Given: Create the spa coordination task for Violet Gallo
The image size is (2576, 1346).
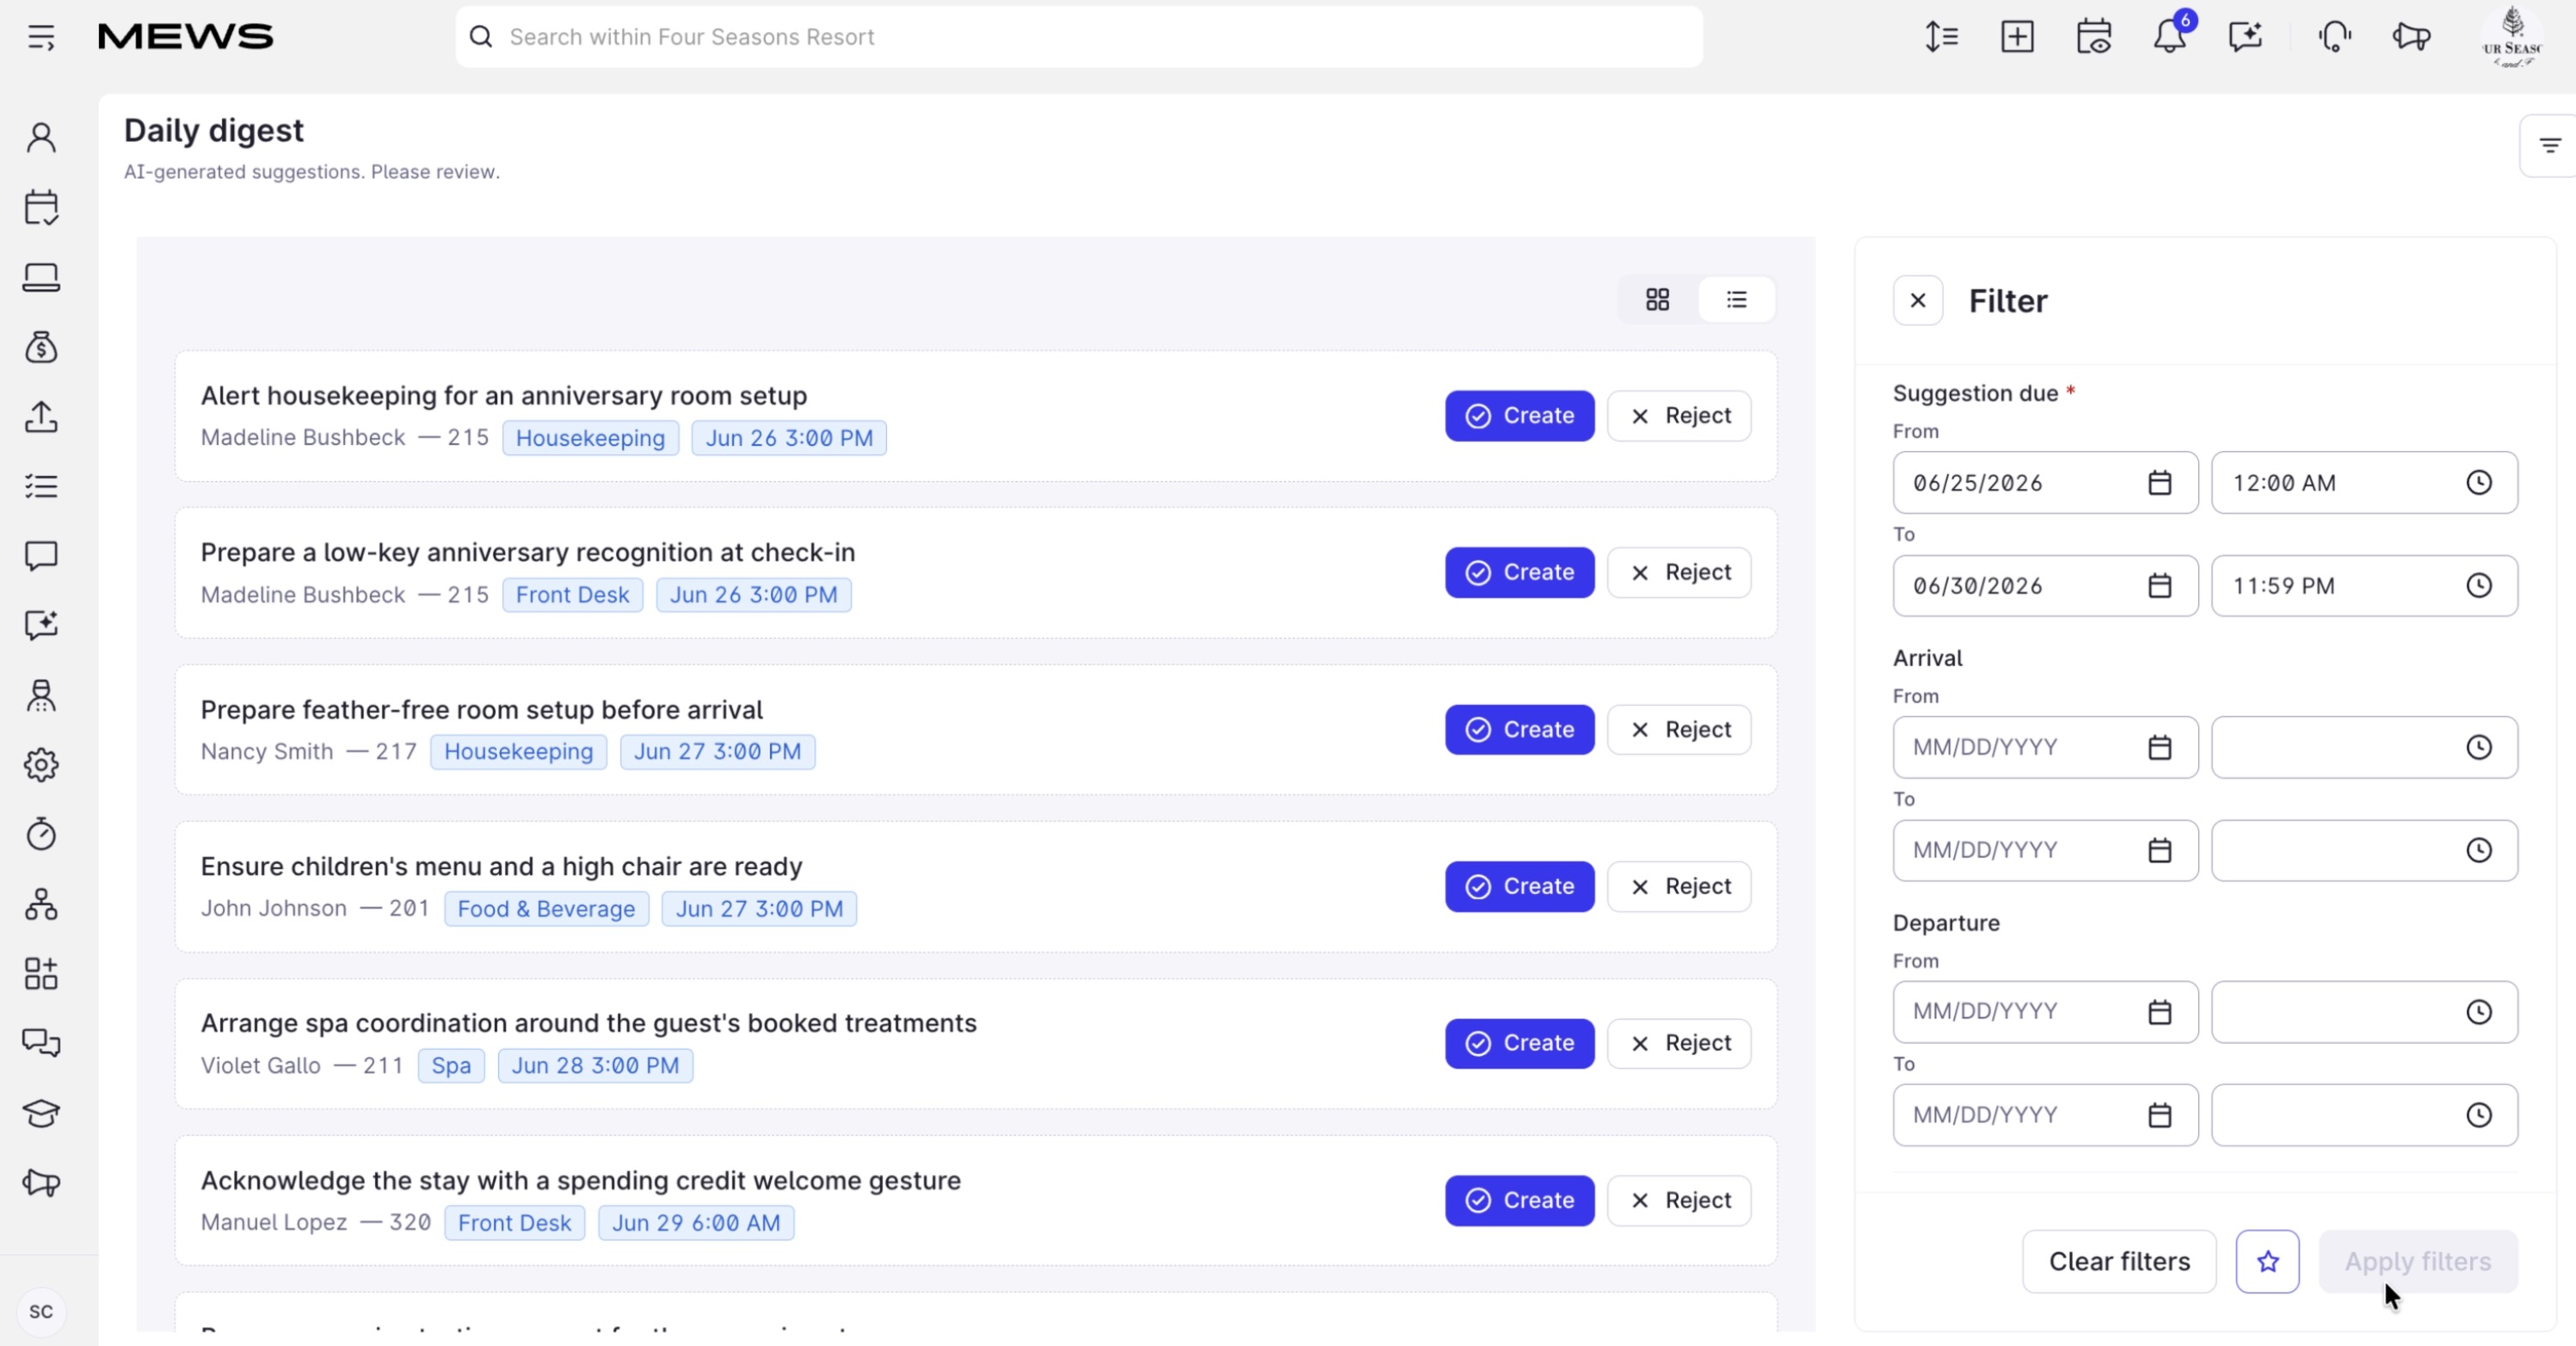Looking at the screenshot, I should click(1519, 1043).
